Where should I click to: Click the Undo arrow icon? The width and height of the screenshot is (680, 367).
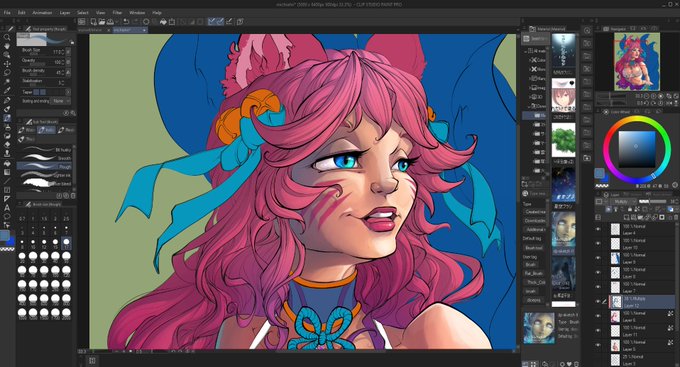[126, 21]
